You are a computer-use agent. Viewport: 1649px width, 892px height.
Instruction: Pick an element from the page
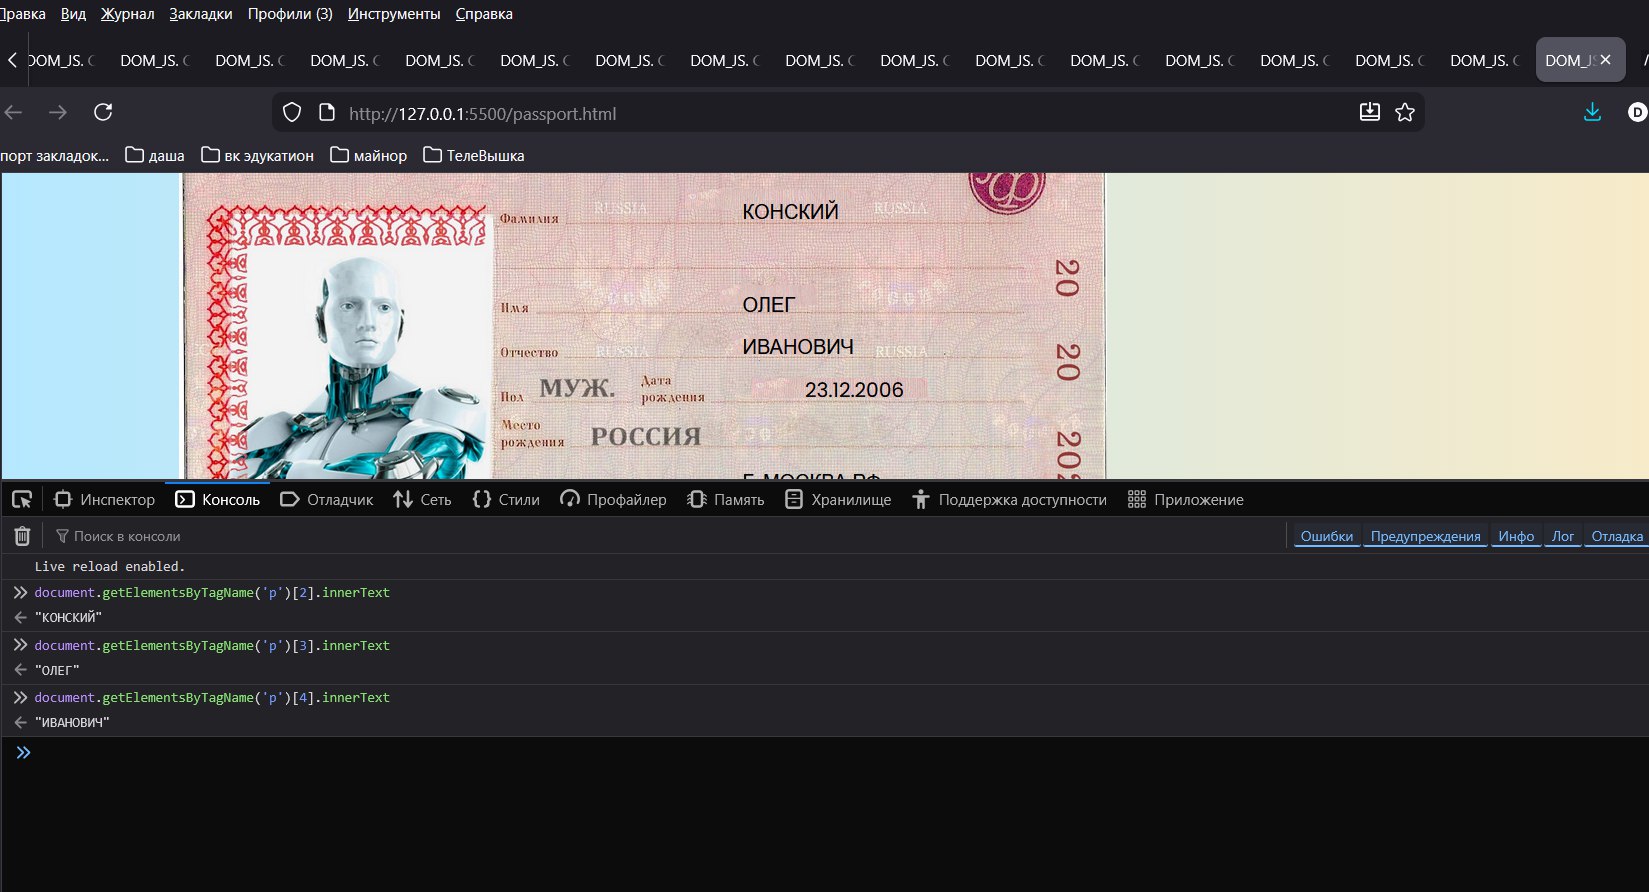22,499
